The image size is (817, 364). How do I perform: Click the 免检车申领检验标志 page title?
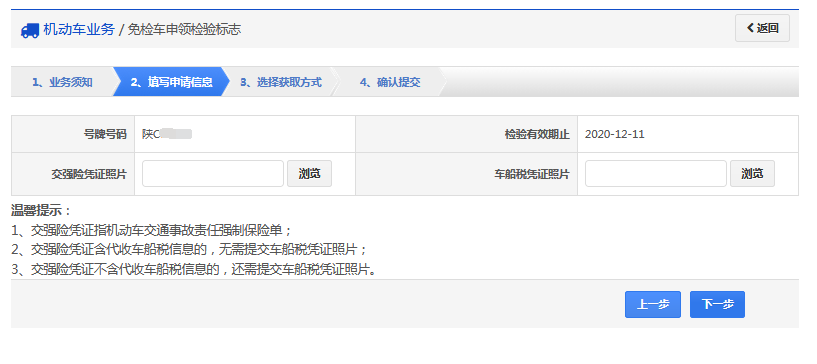(184, 30)
